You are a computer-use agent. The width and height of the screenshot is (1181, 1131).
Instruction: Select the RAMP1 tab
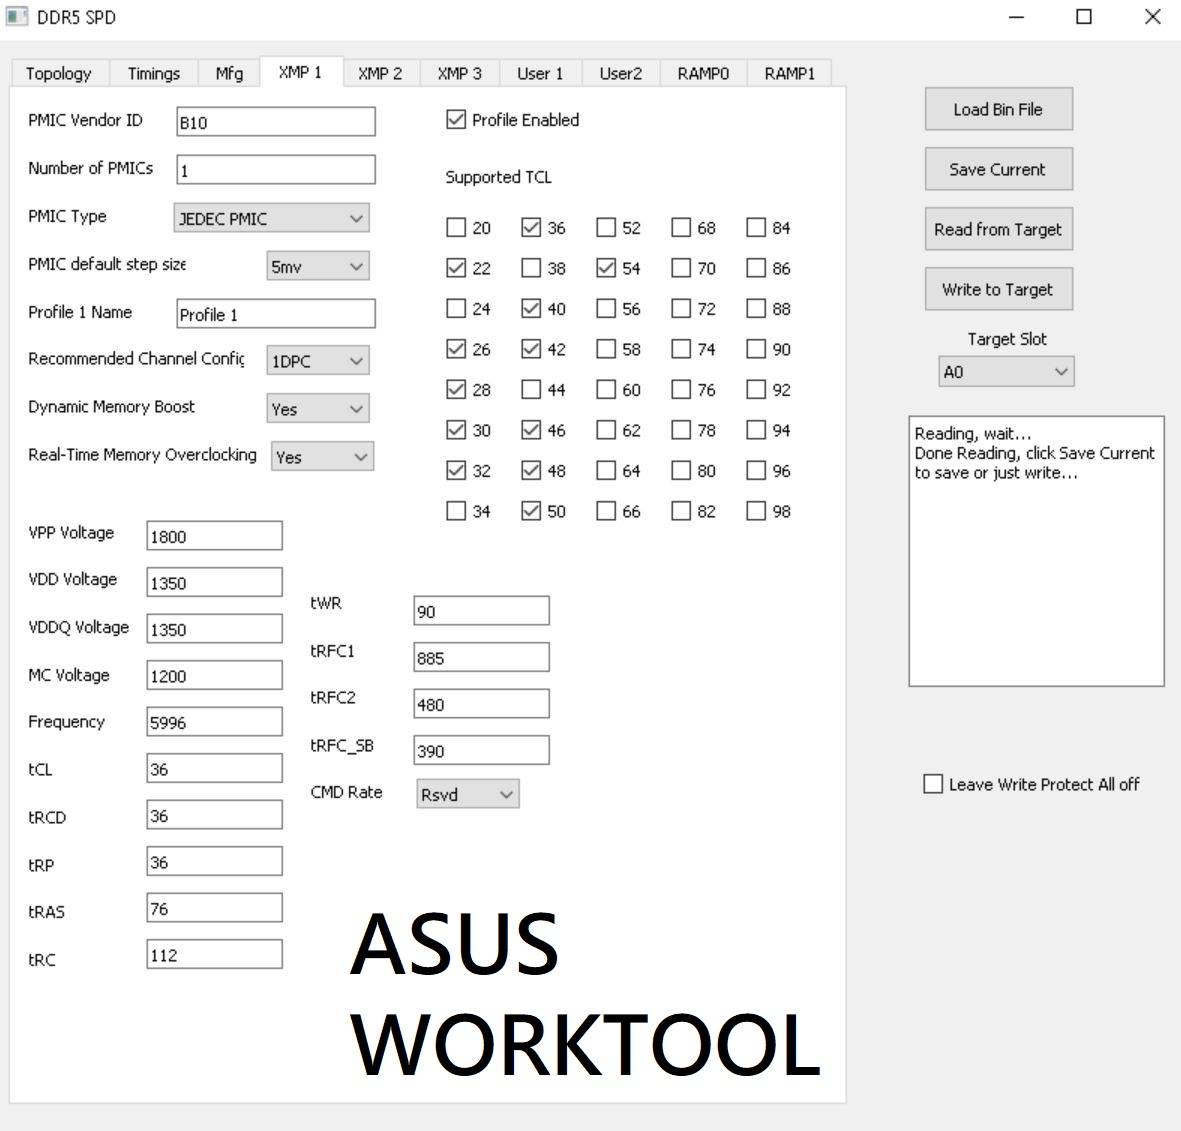click(x=789, y=73)
